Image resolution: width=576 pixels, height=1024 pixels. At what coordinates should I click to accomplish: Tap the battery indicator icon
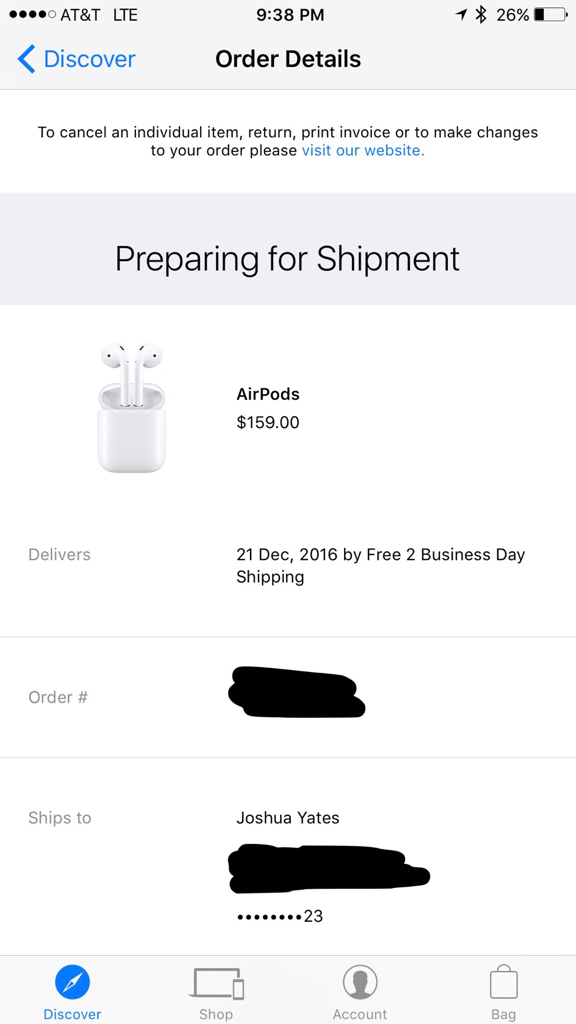pyautogui.click(x=551, y=14)
